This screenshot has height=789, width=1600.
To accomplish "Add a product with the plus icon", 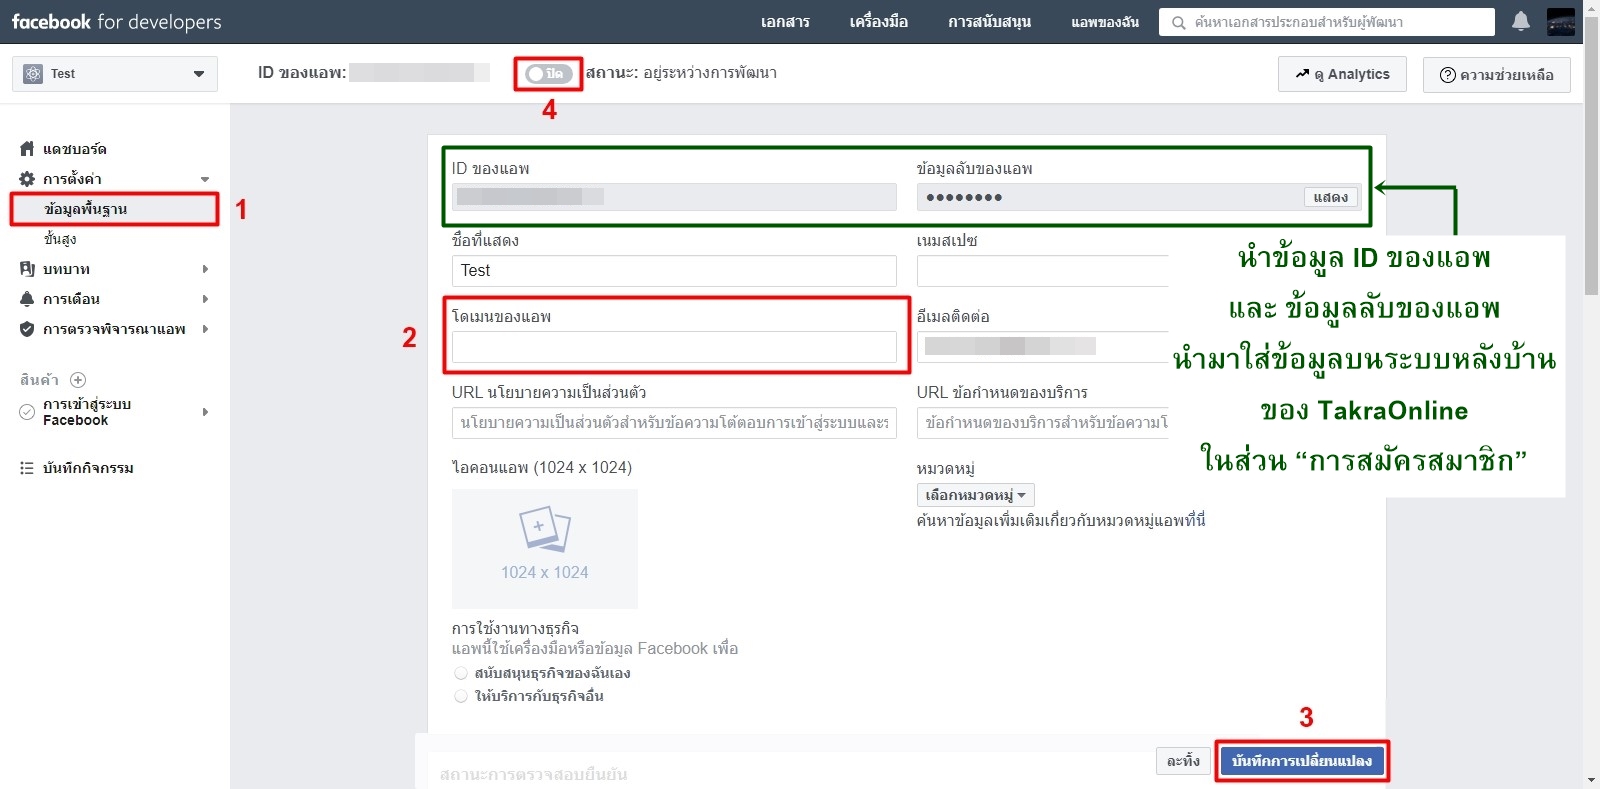I will coord(78,380).
